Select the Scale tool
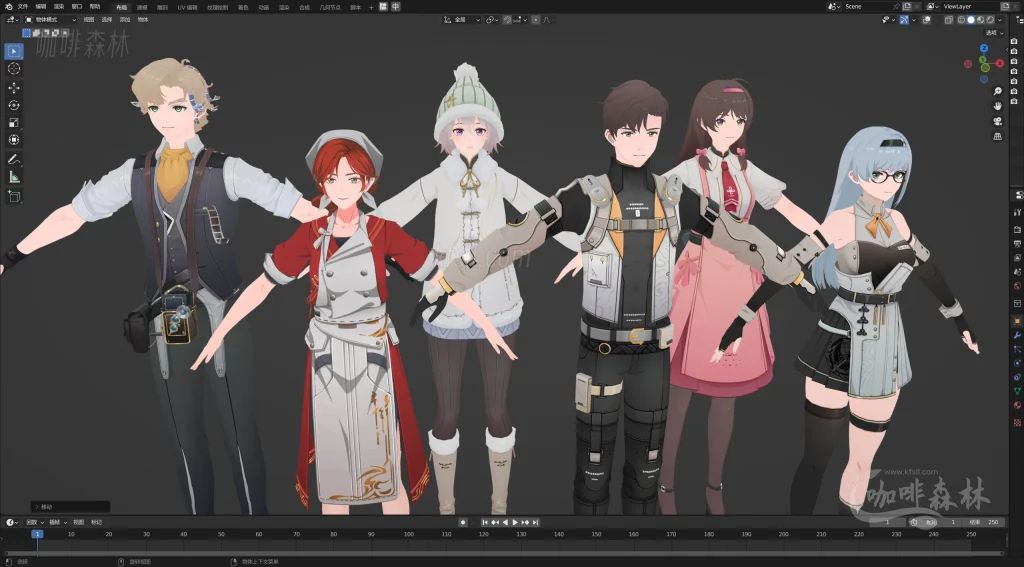This screenshot has width=1024, height=567. point(14,123)
